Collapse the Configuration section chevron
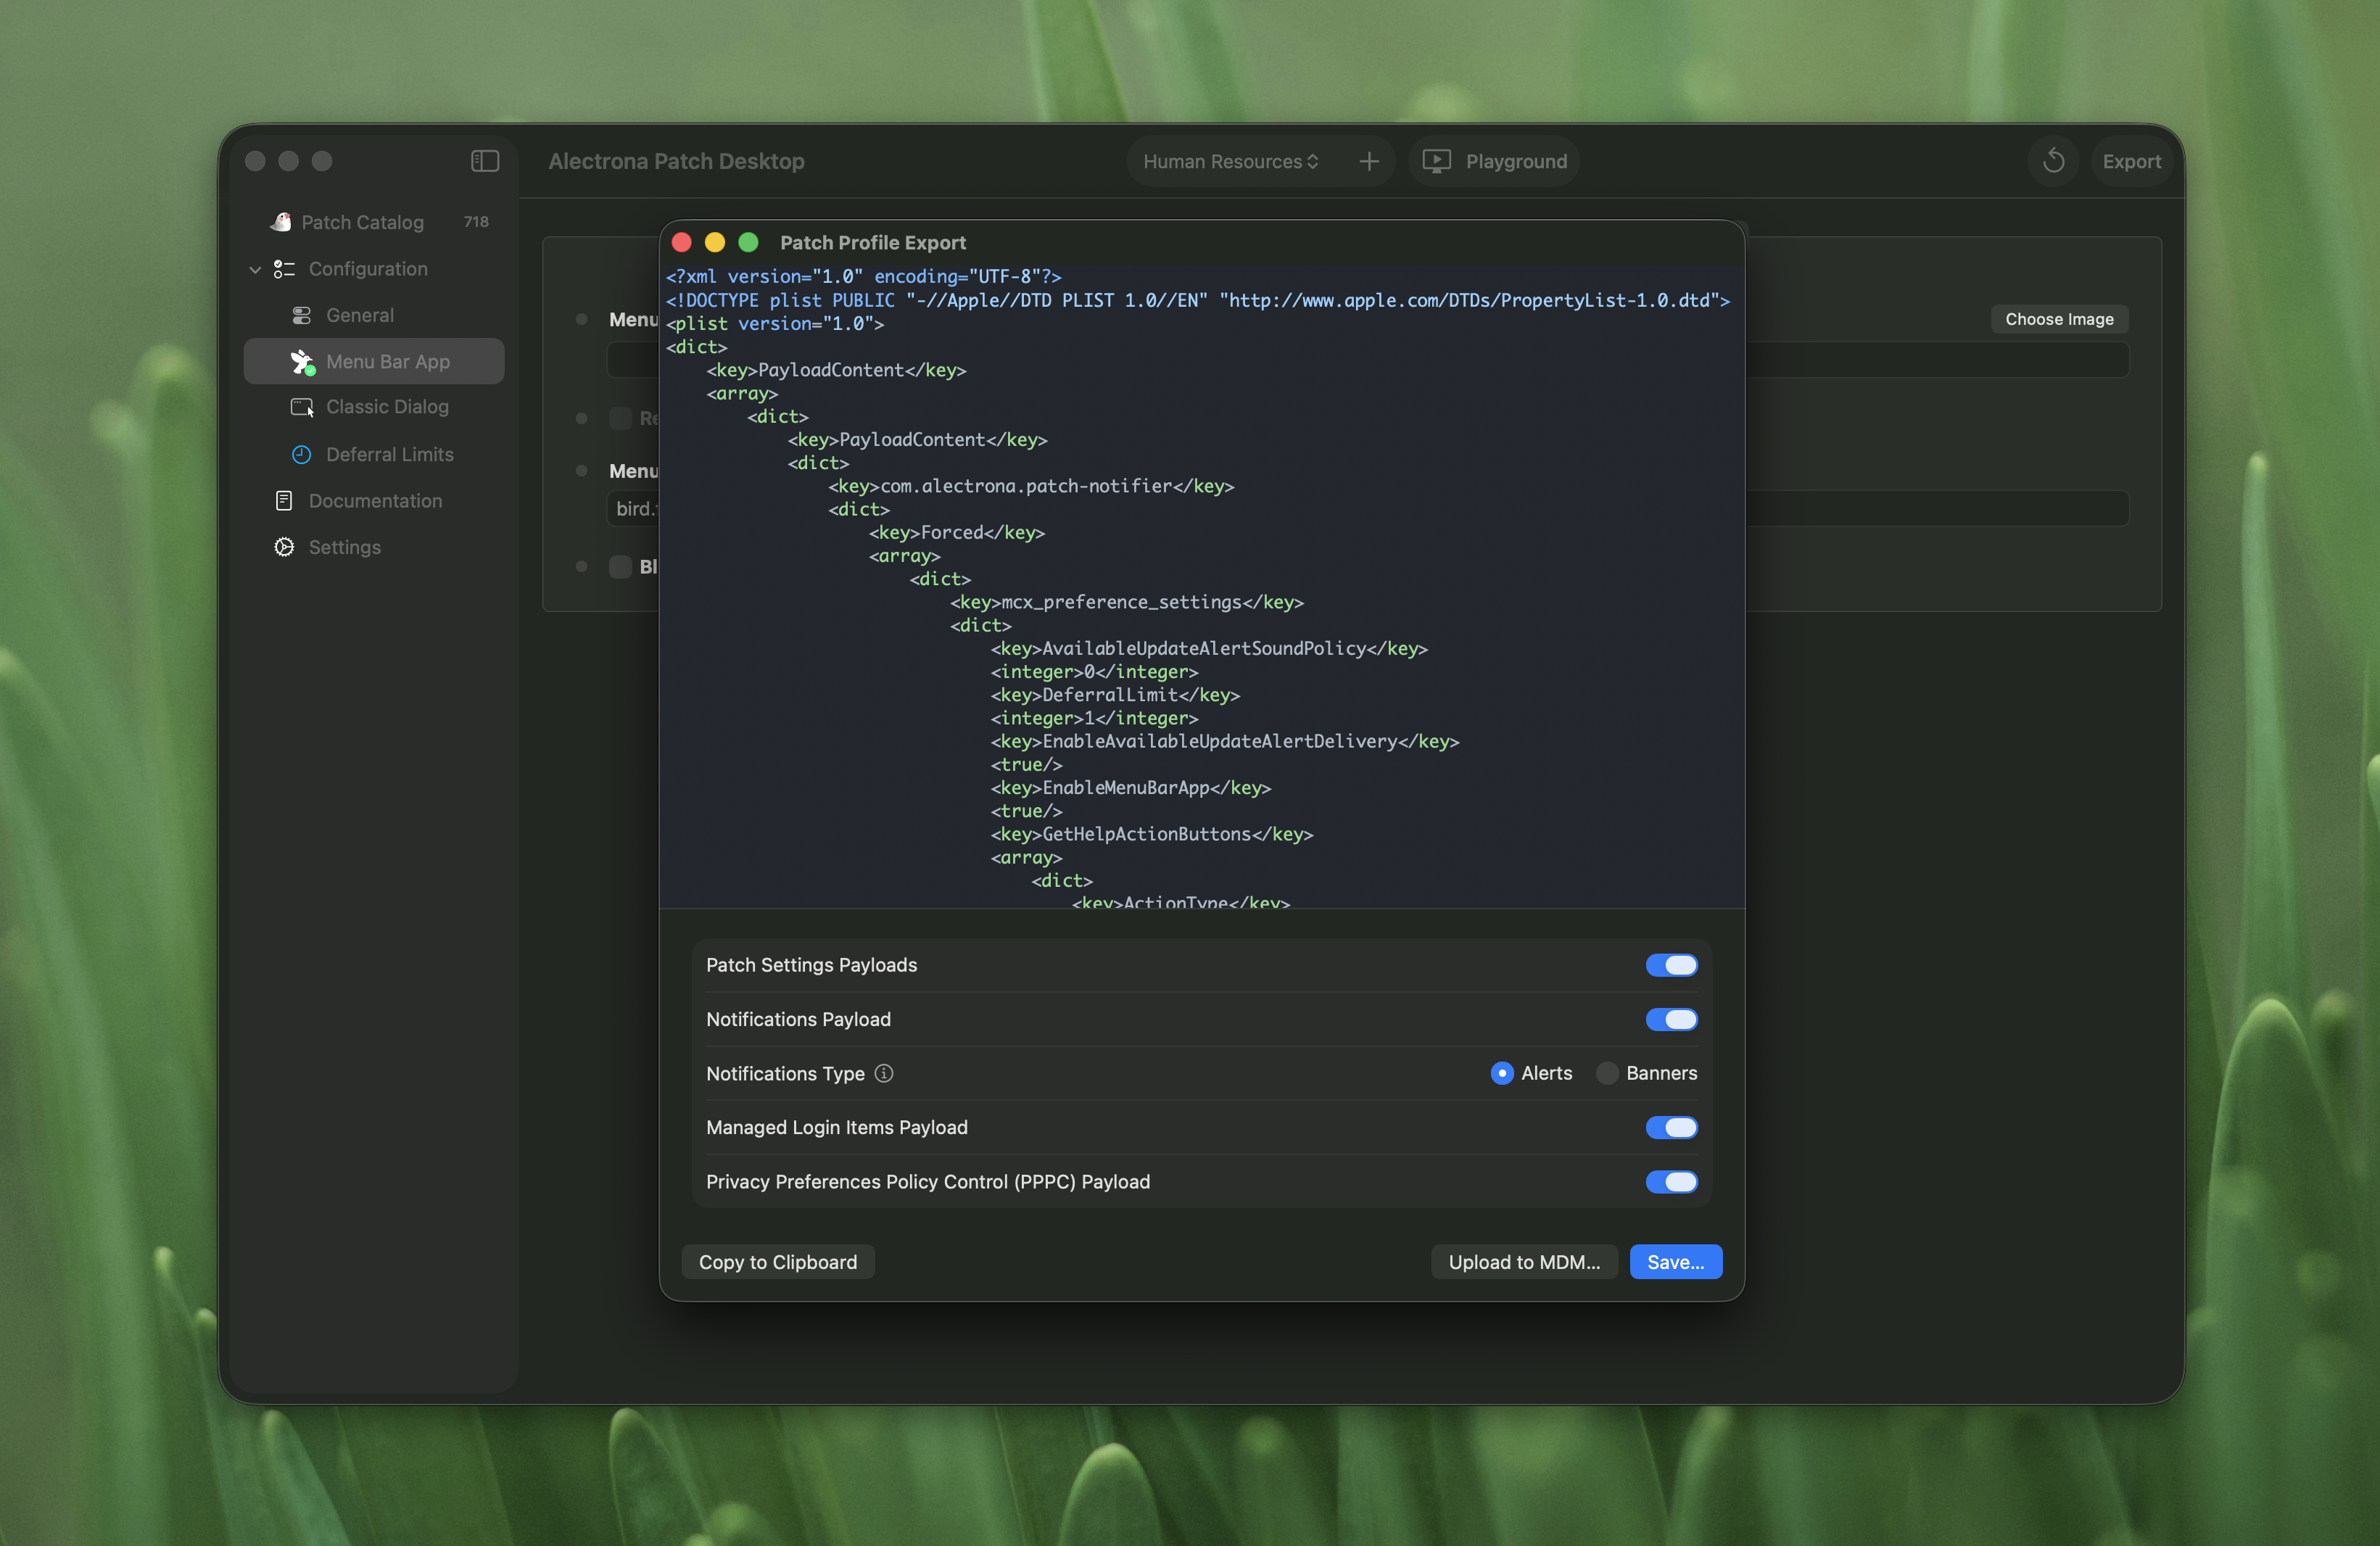Screen dimensions: 2380x1546 [x=255, y=269]
